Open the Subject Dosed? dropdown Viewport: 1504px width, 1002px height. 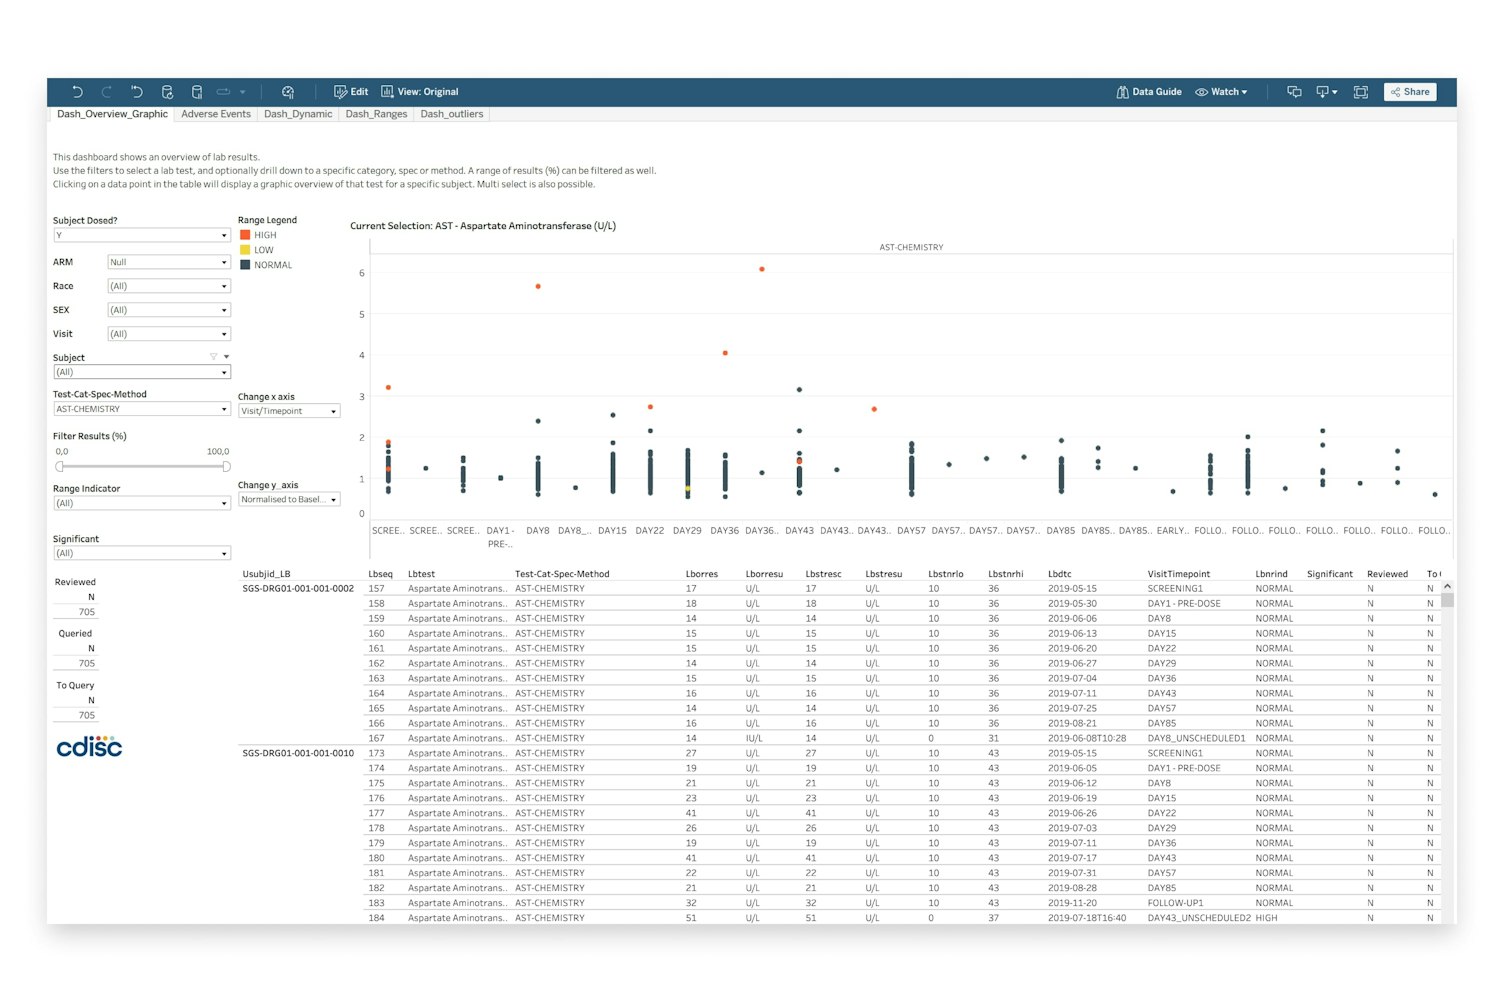(x=141, y=235)
